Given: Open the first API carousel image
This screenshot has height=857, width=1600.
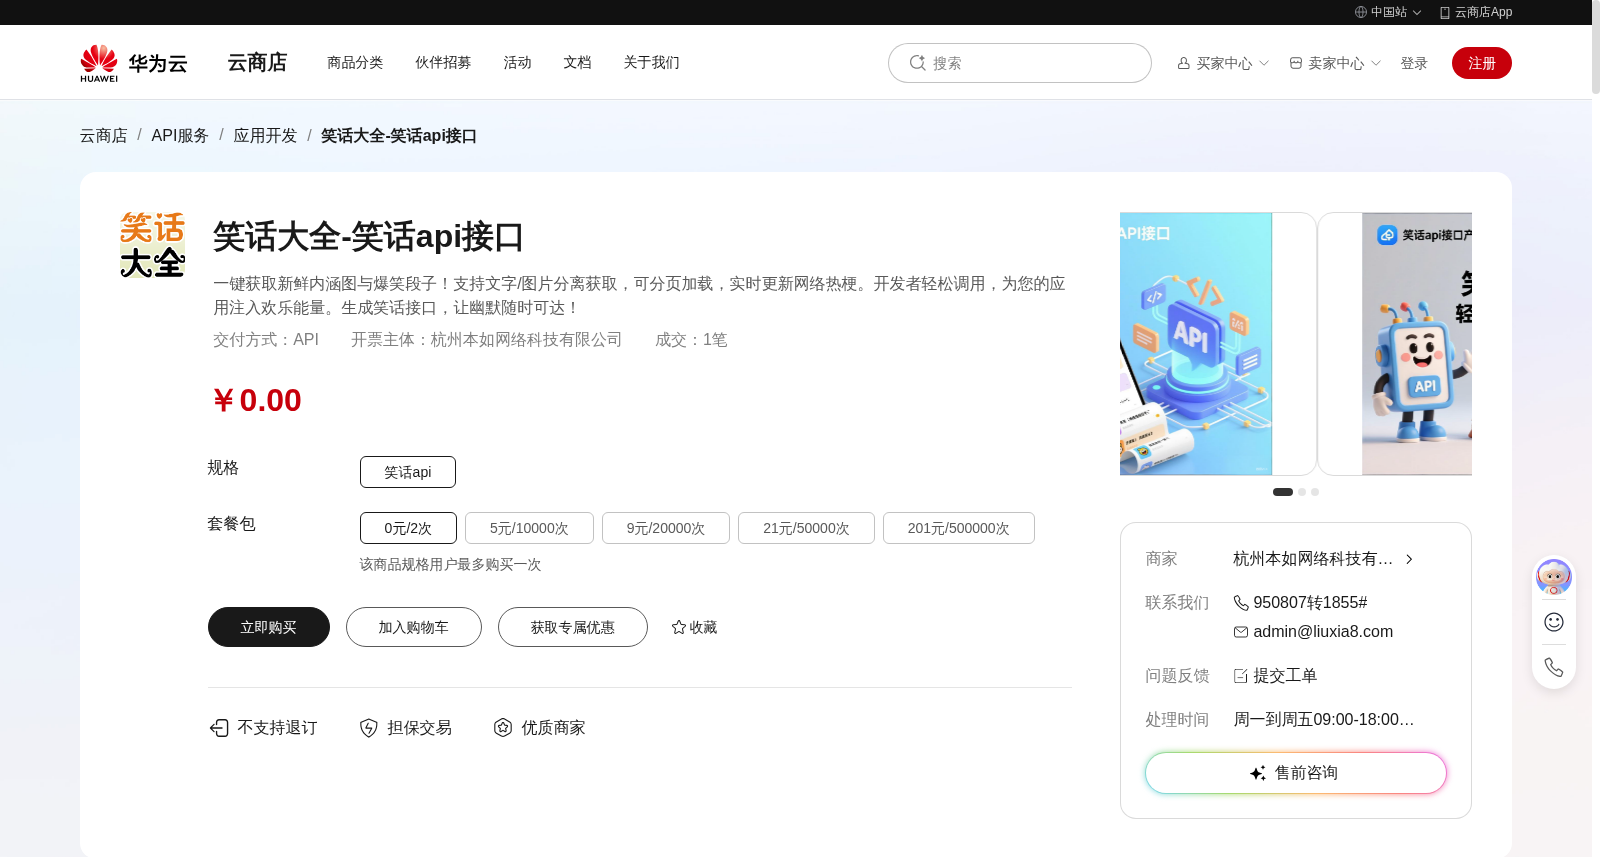Looking at the screenshot, I should tap(1218, 344).
